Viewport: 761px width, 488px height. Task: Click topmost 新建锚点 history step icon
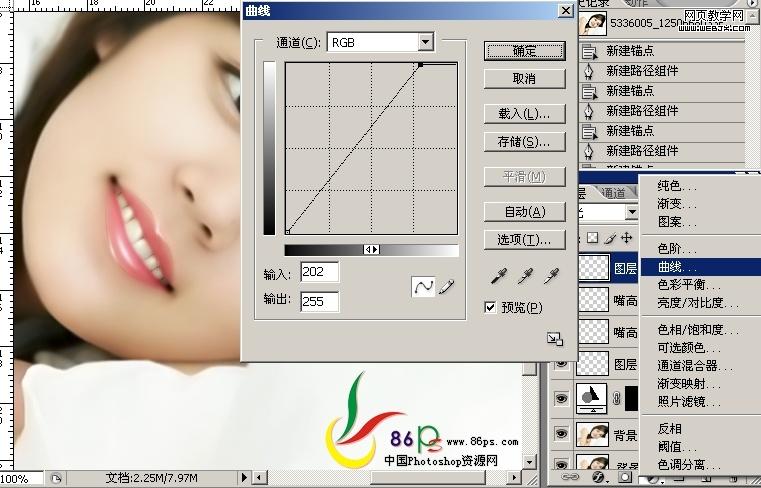[x=590, y=50]
